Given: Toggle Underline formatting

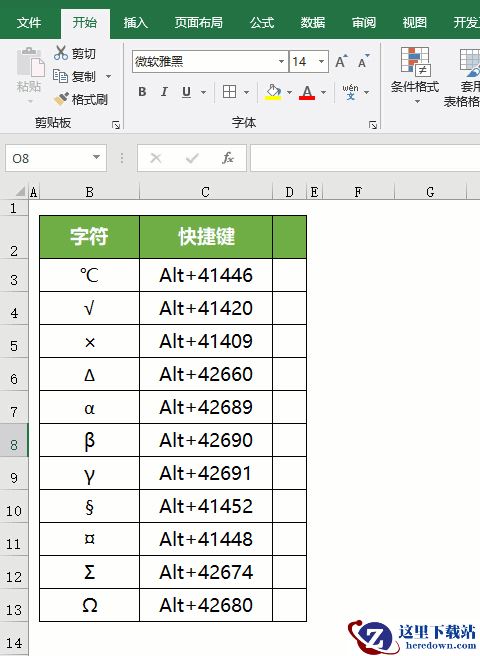Looking at the screenshot, I should tap(187, 92).
